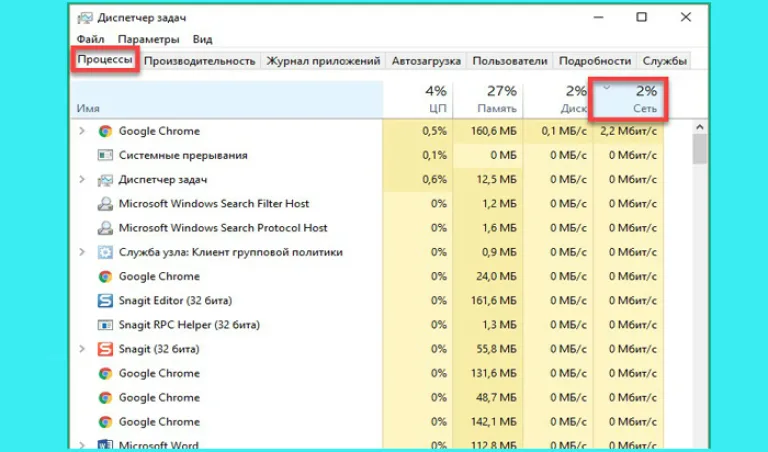Click Chrome icon in the 48,7 МБ row

pos(105,398)
